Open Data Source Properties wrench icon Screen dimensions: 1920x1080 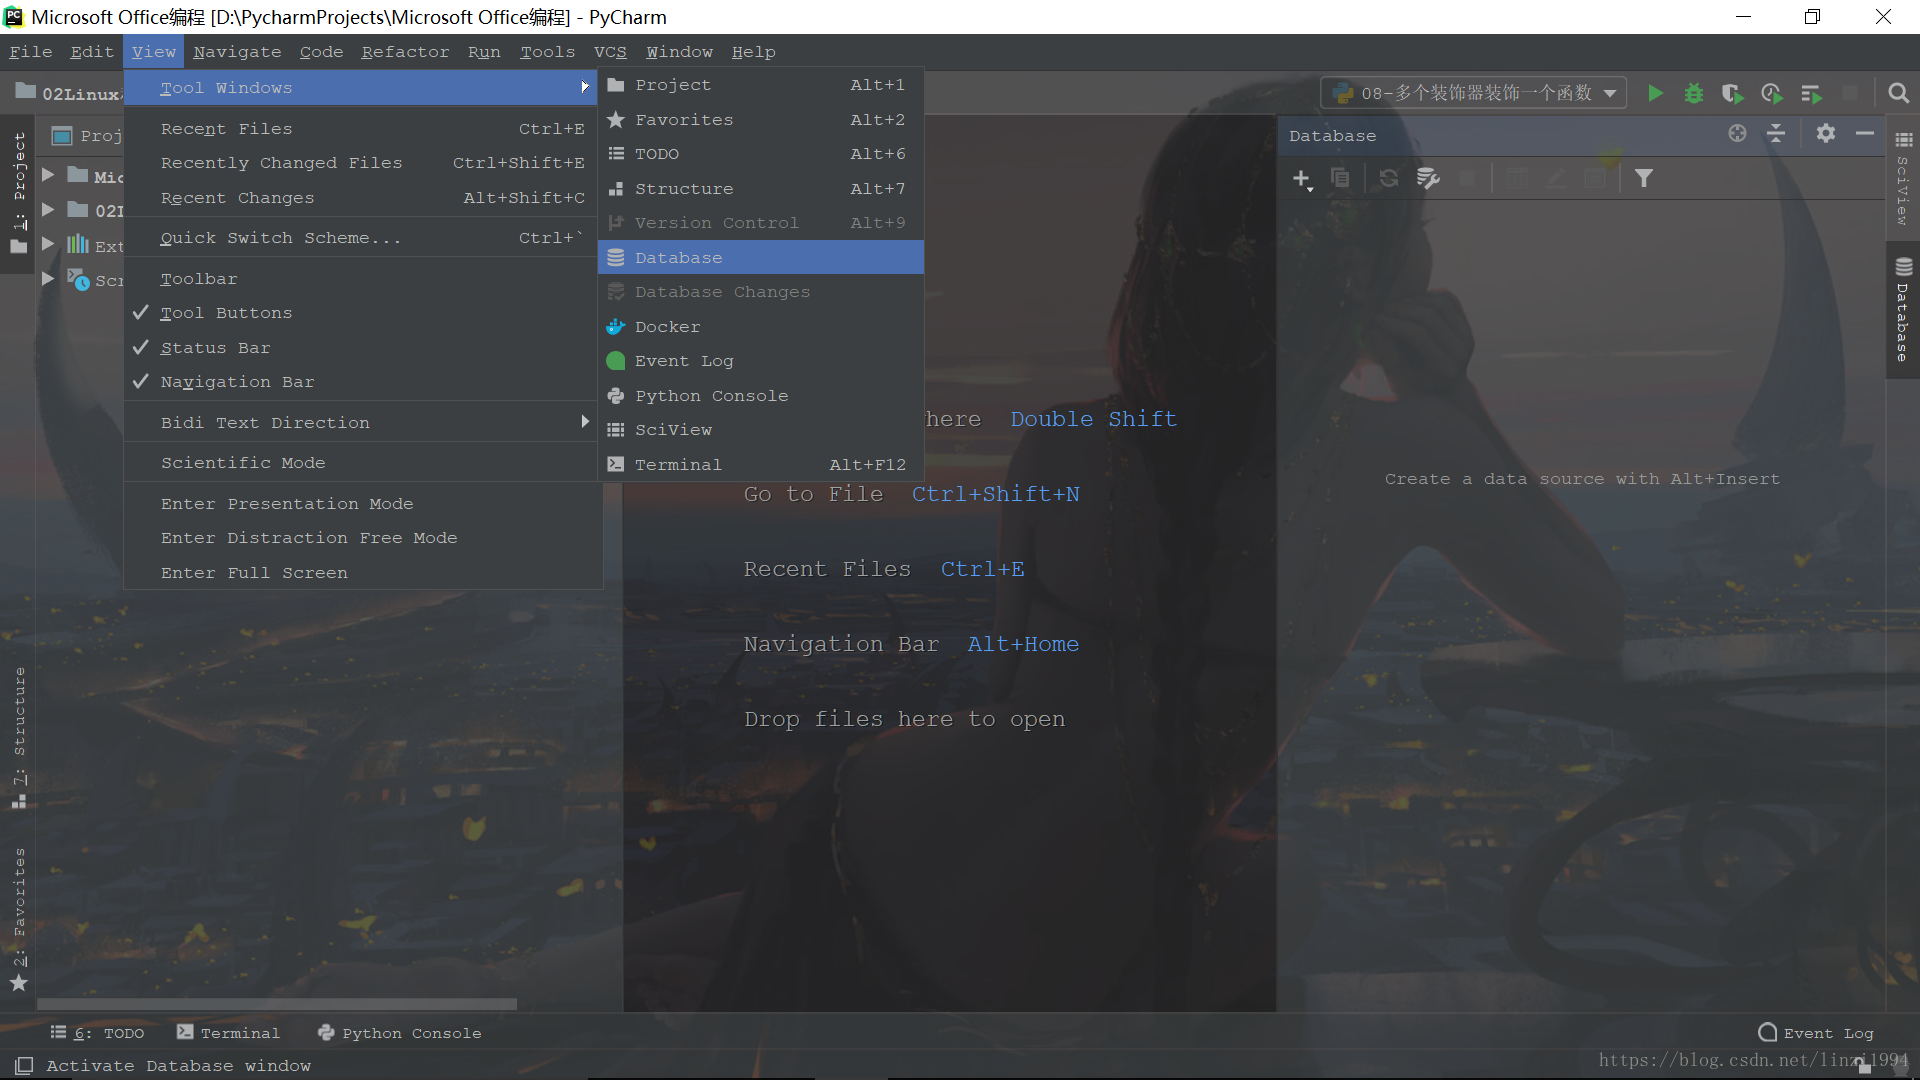point(1428,178)
